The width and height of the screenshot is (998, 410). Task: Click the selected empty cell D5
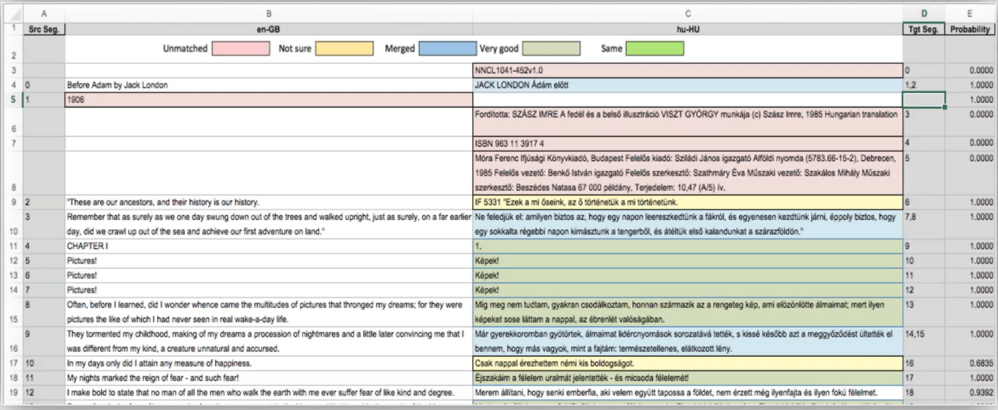click(924, 99)
